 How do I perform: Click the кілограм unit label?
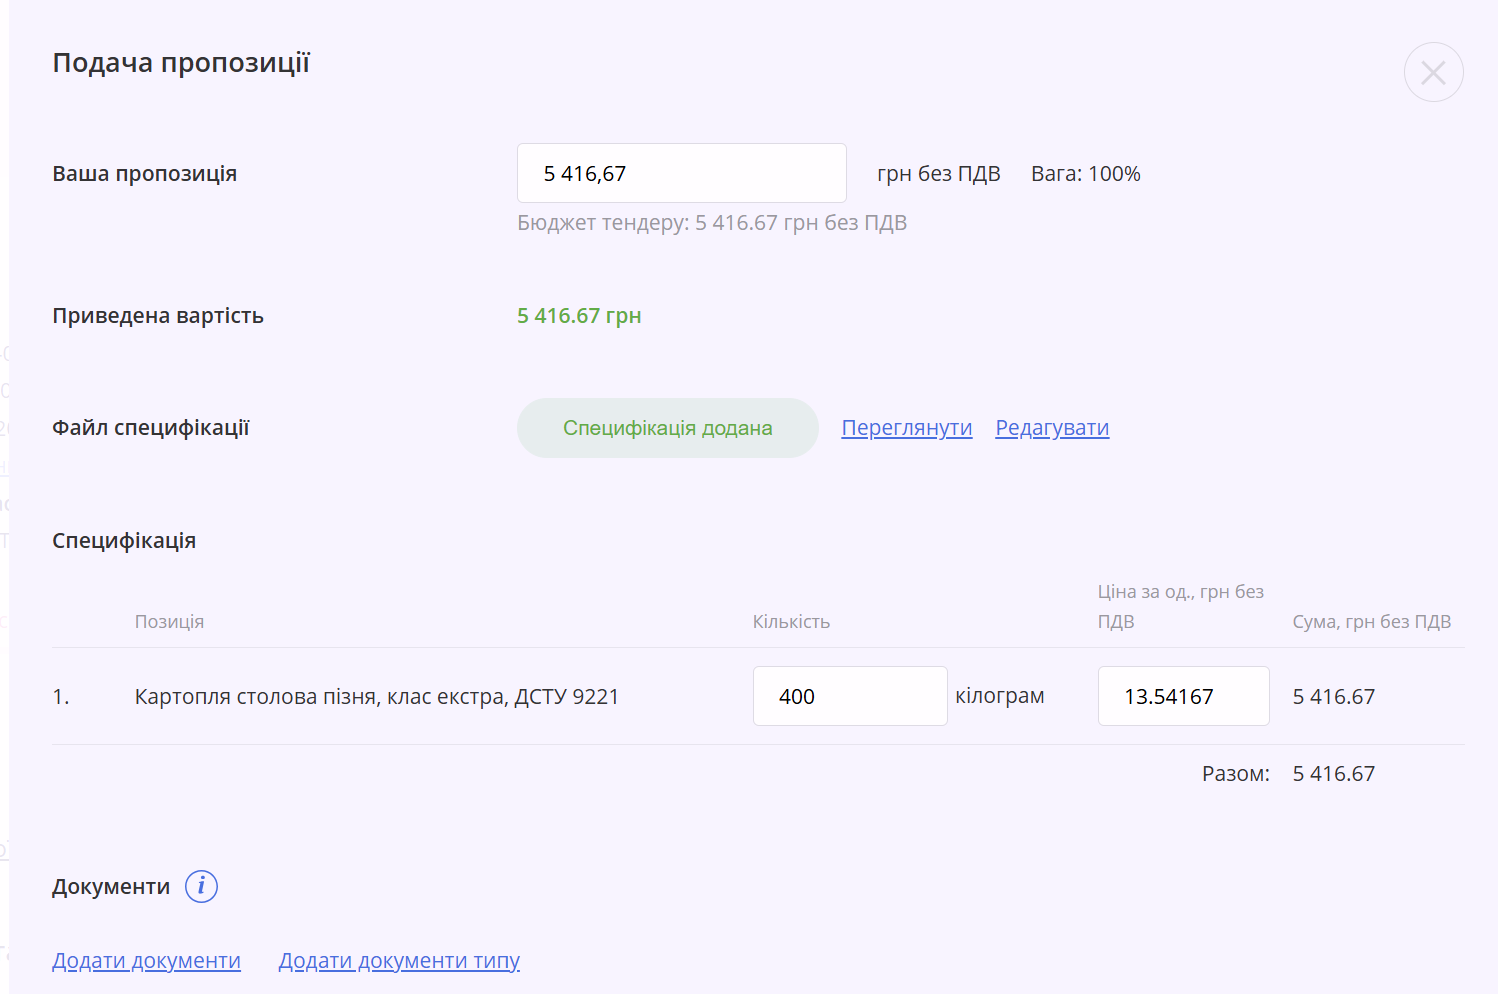pyautogui.click(x=1000, y=696)
